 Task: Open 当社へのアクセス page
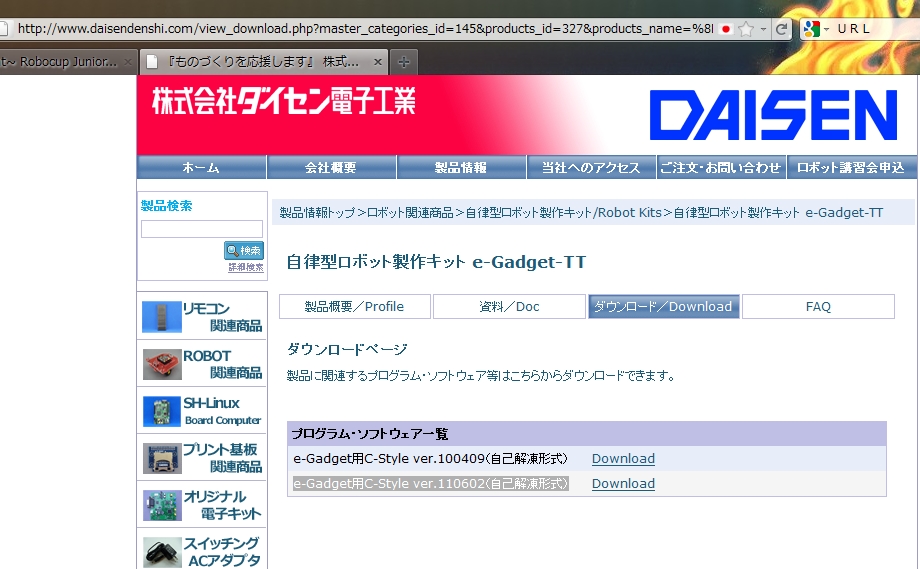click(591, 167)
